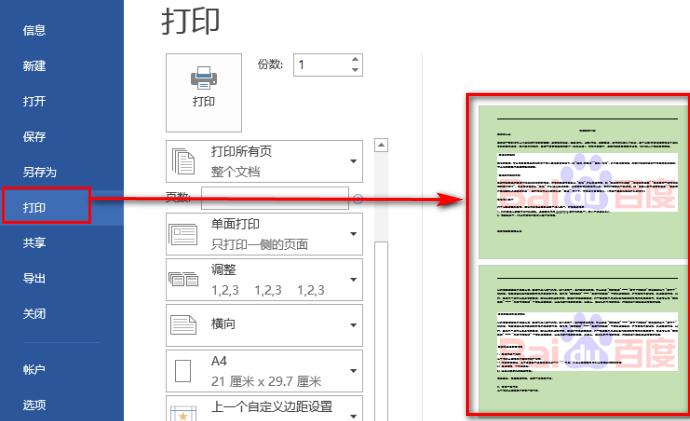
Task: Select 新建 (New) in the sidebar
Action: (x=34, y=66)
